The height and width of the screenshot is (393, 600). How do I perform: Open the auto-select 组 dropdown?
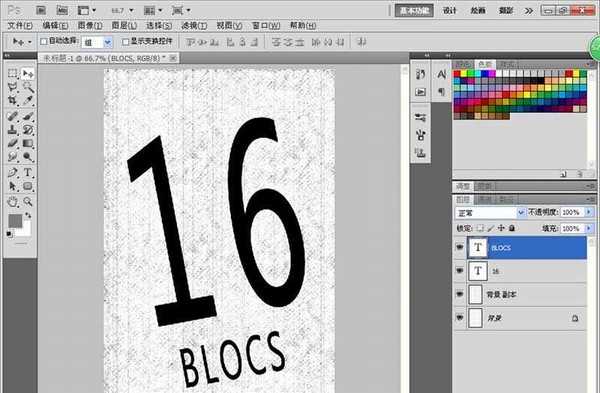pyautogui.click(x=108, y=42)
